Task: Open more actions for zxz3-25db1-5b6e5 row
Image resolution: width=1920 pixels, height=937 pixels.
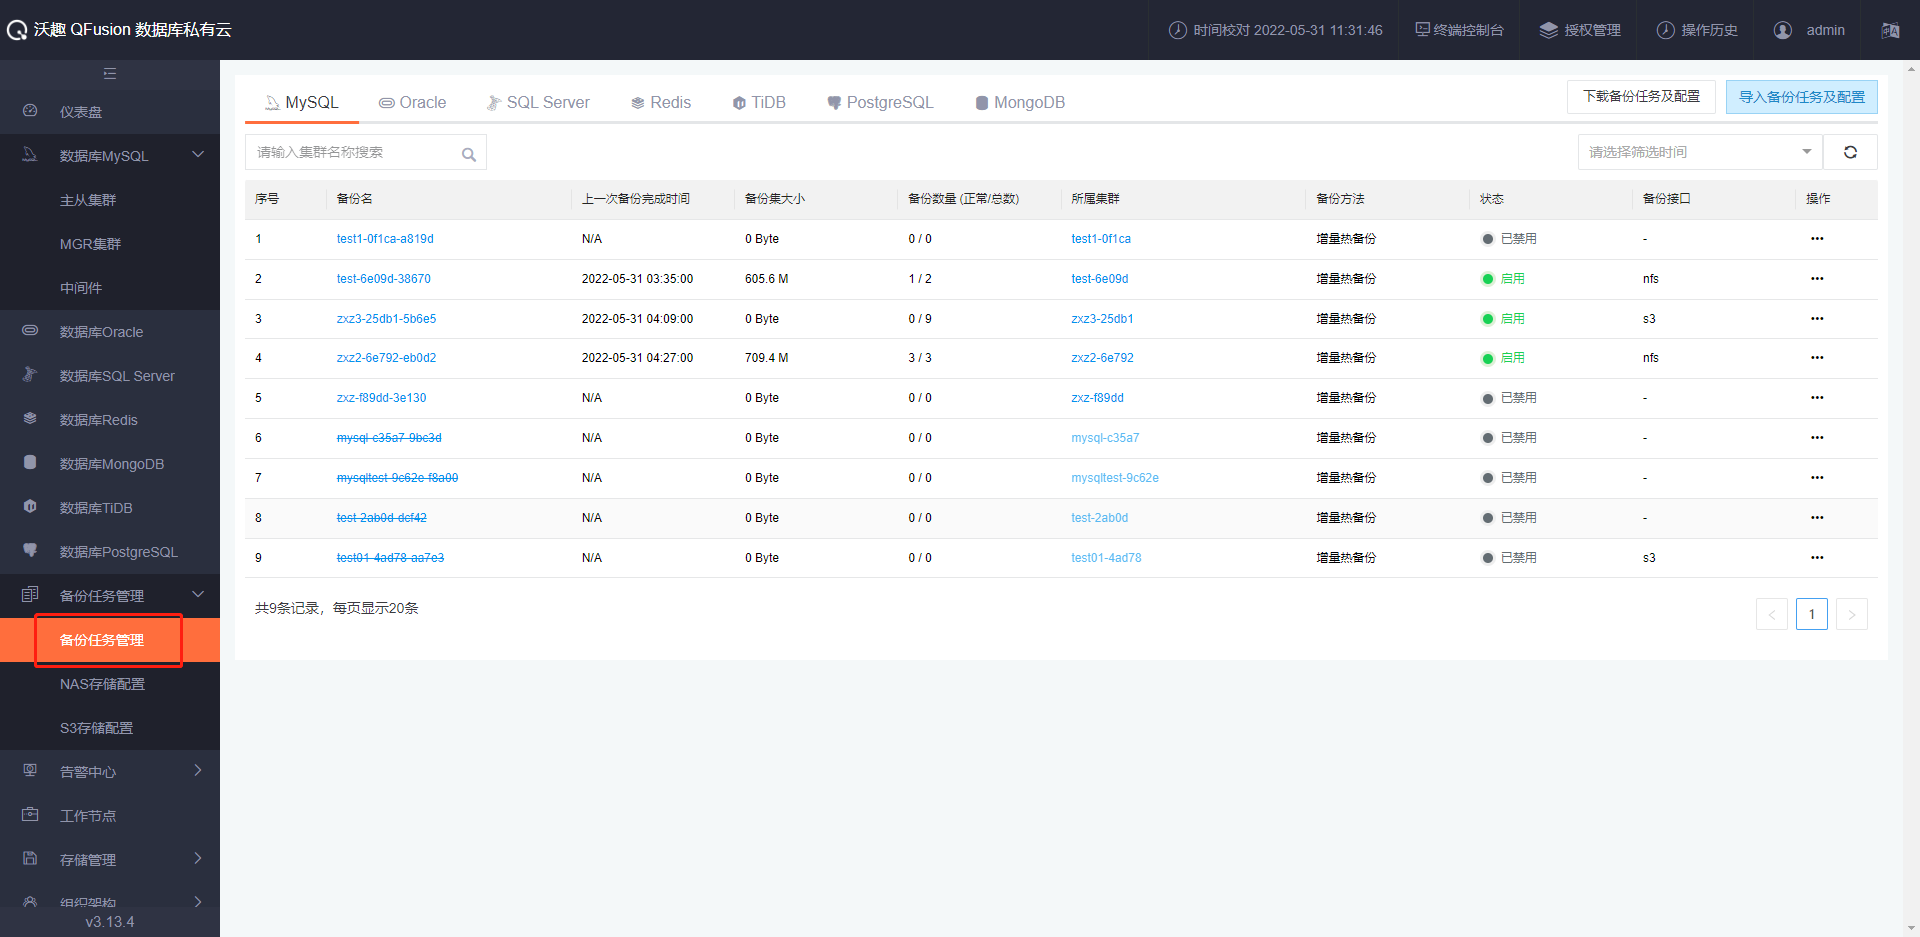Action: click(1817, 319)
